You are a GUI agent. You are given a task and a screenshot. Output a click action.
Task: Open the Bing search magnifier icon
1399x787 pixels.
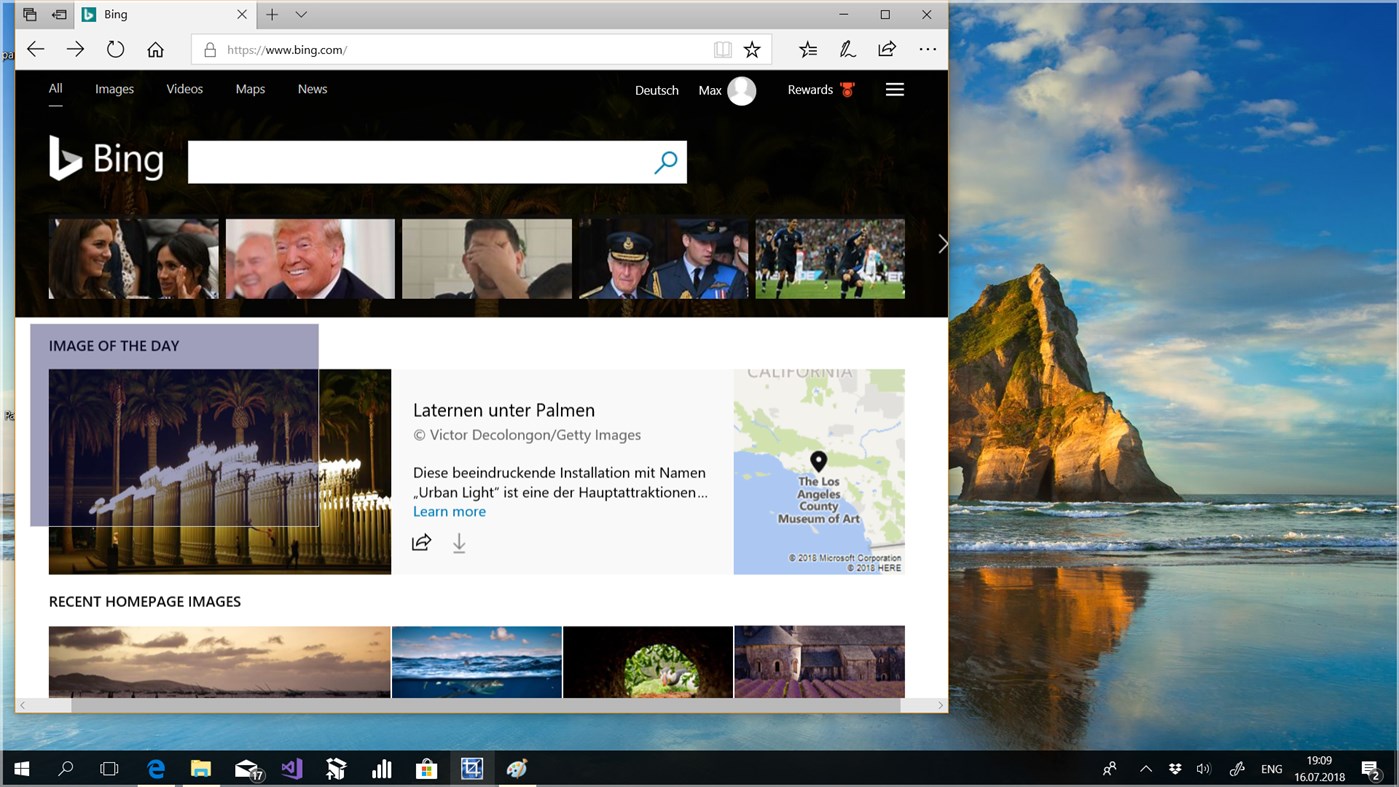(665, 161)
